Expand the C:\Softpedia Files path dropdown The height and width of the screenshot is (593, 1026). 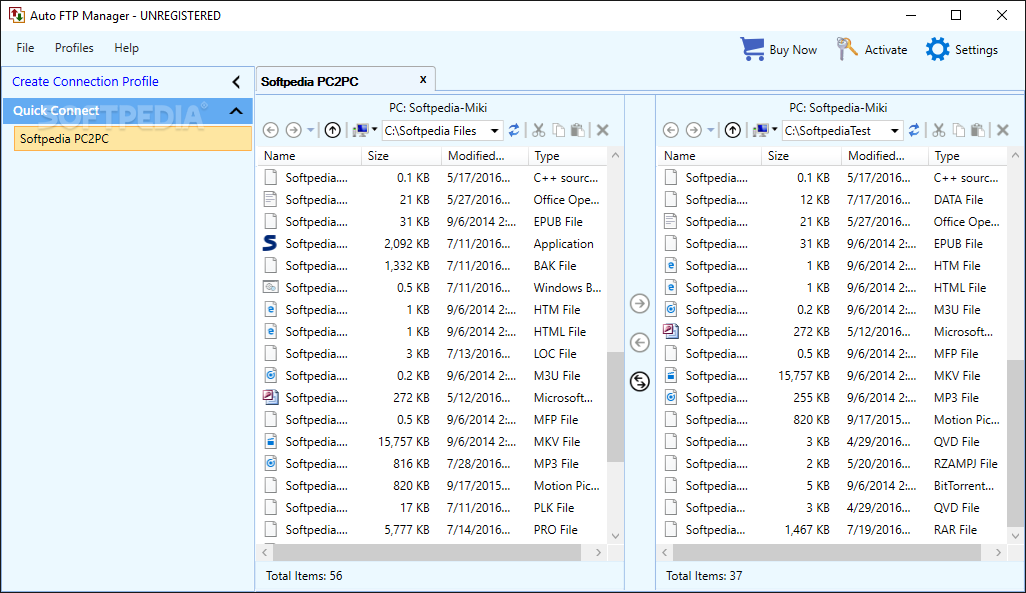point(495,131)
